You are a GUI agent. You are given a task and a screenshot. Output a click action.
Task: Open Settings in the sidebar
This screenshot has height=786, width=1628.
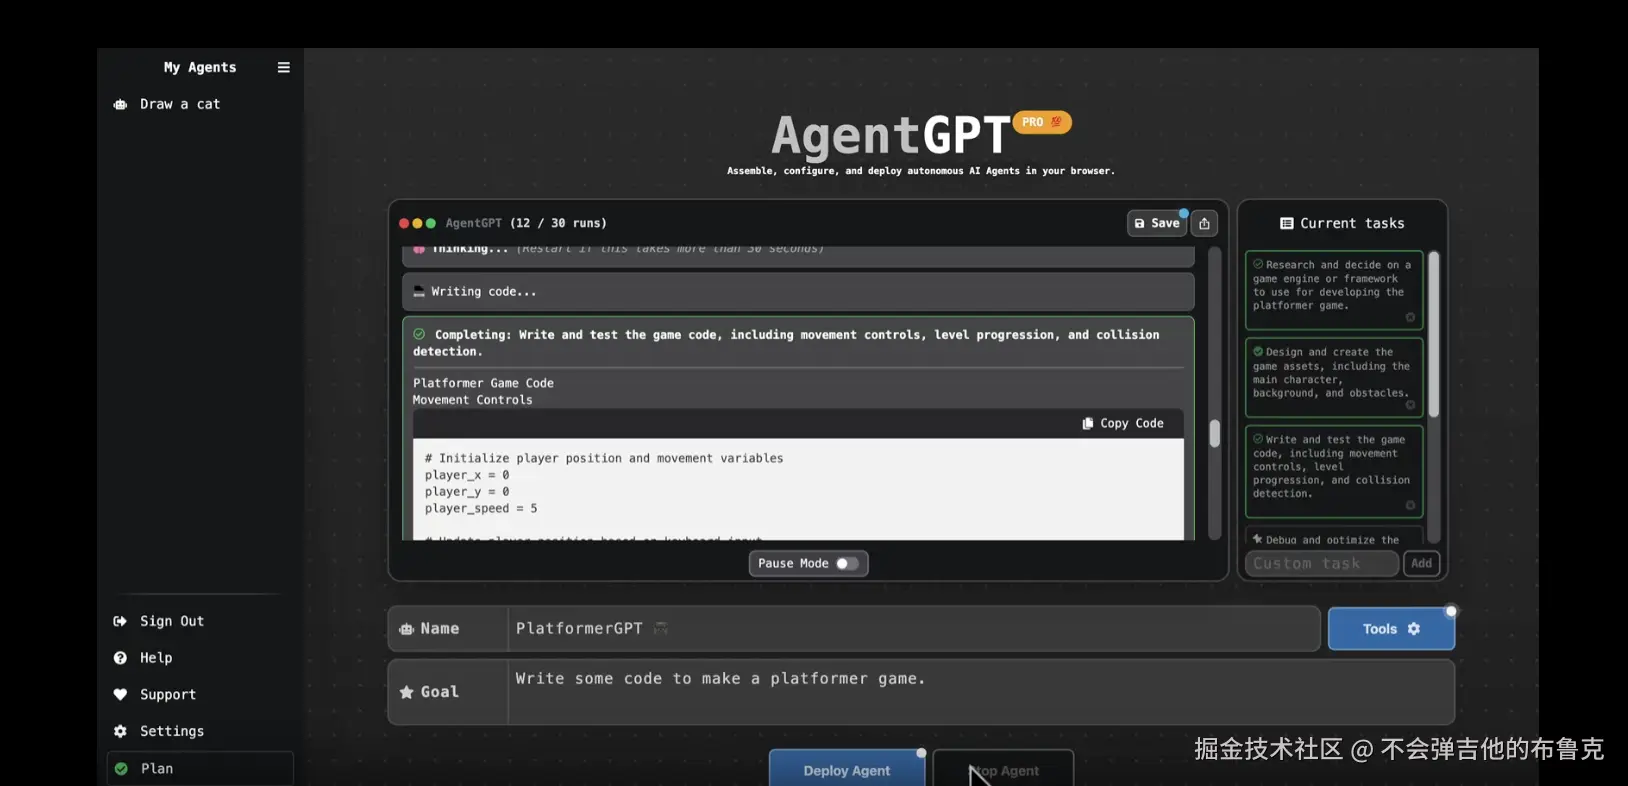click(172, 731)
